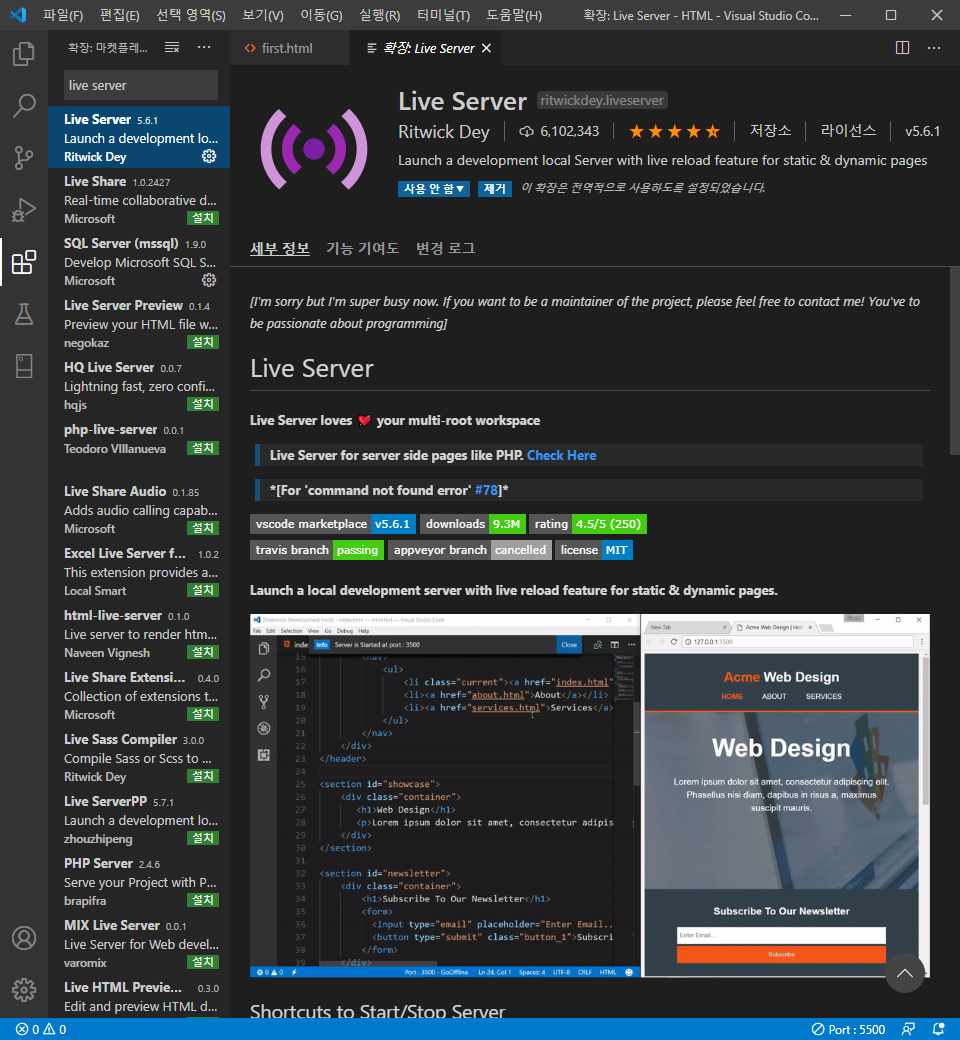Open the Run and Debug view
960x1040 pixels.
(x=24, y=210)
